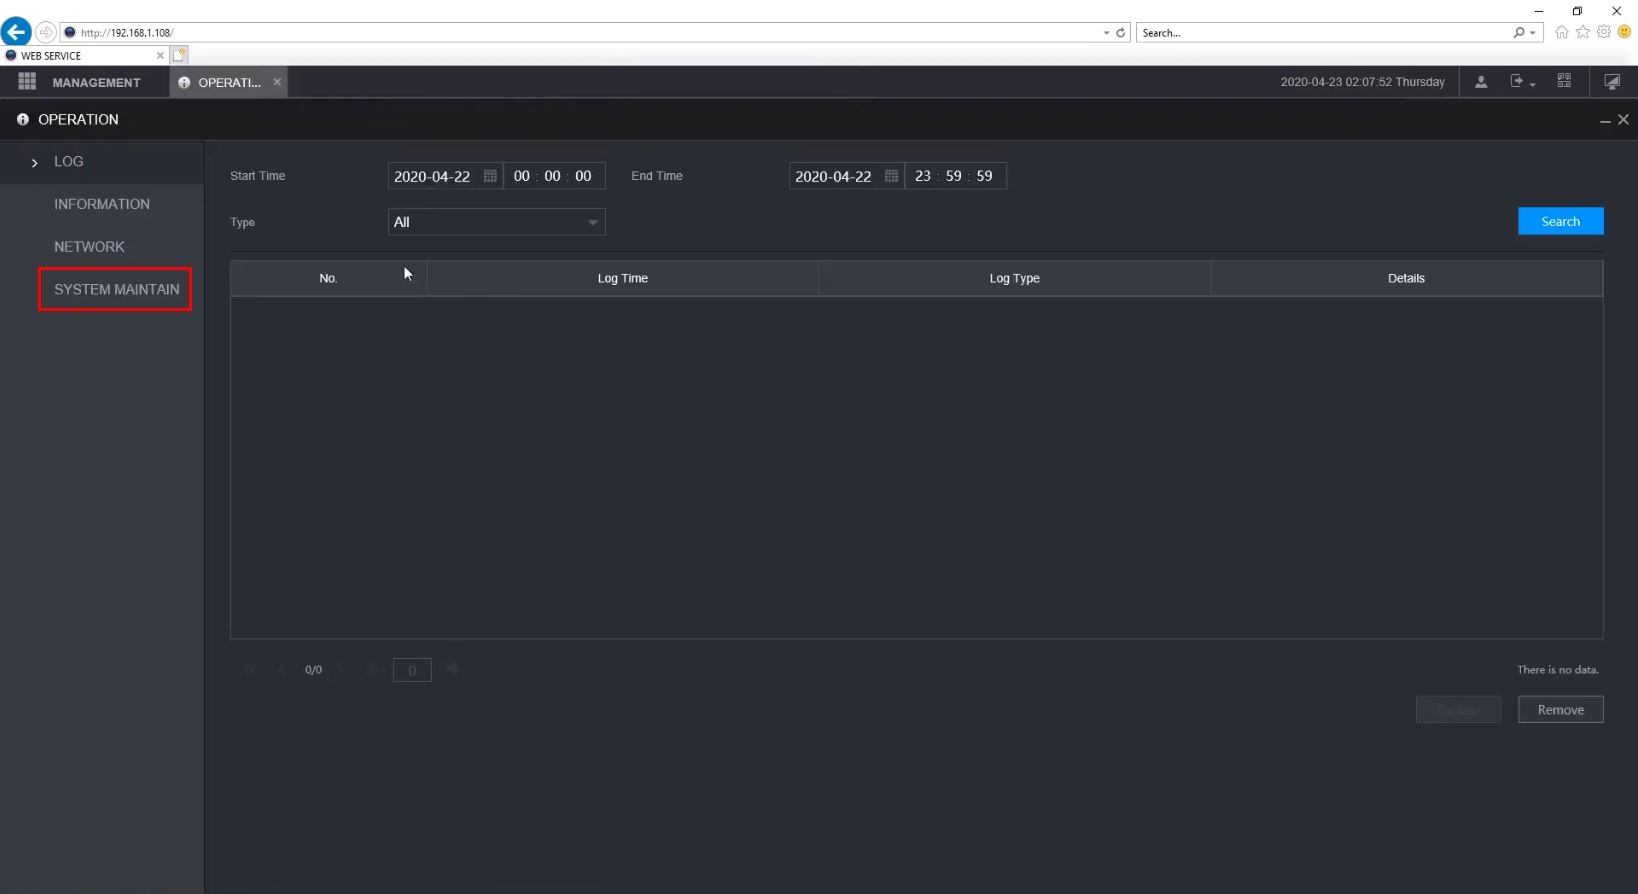Close the WEB SERVICE browser tab
The height and width of the screenshot is (894, 1638).
pos(160,55)
